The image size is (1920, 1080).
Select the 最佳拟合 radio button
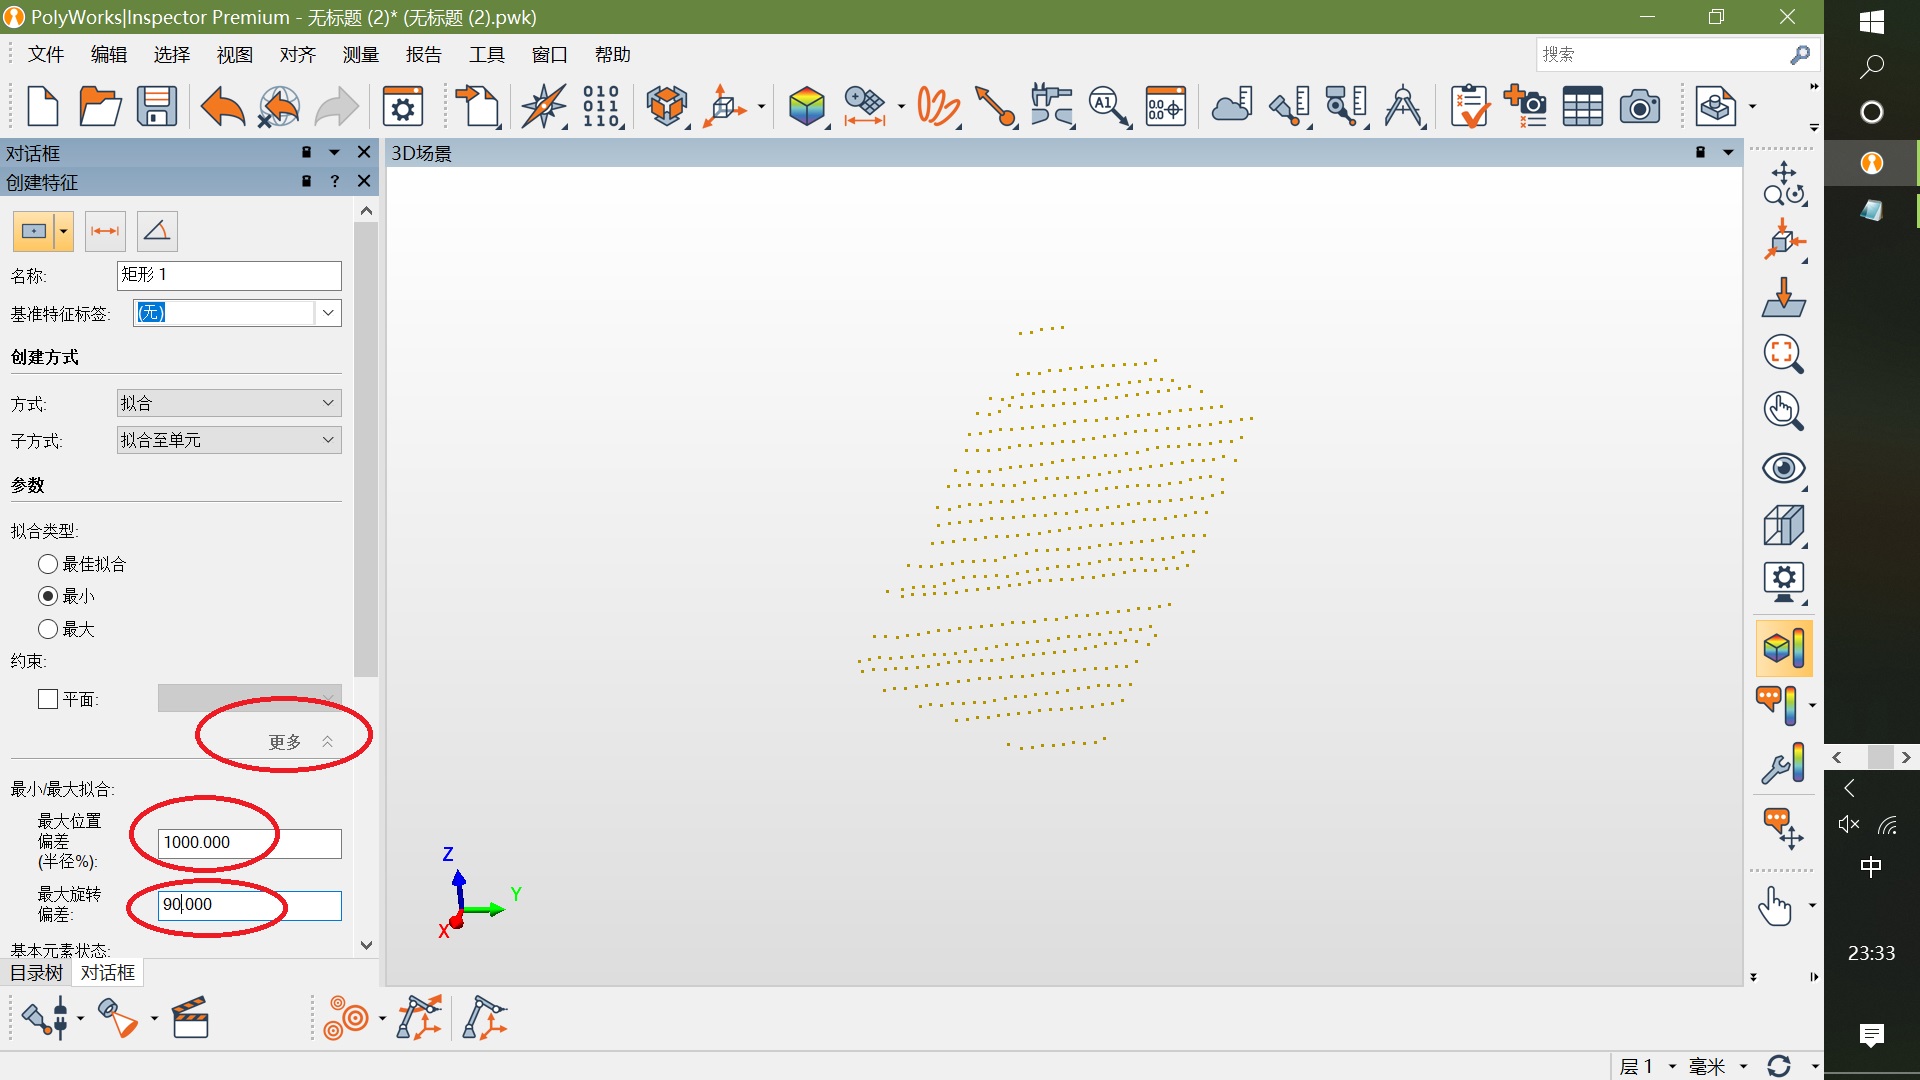48,564
